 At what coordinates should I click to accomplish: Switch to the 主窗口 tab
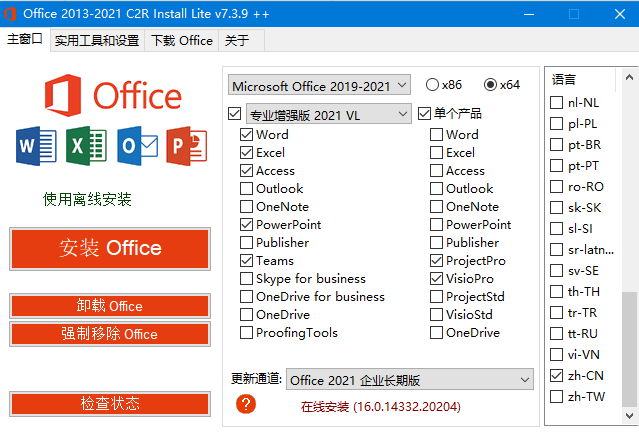click(25, 40)
